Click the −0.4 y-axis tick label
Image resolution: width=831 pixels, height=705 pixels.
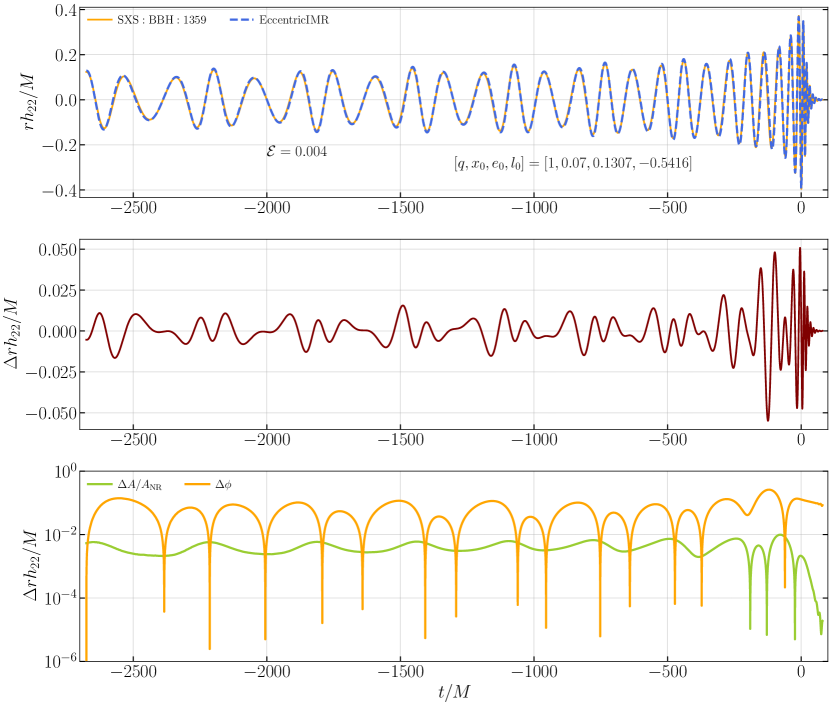click(x=59, y=190)
